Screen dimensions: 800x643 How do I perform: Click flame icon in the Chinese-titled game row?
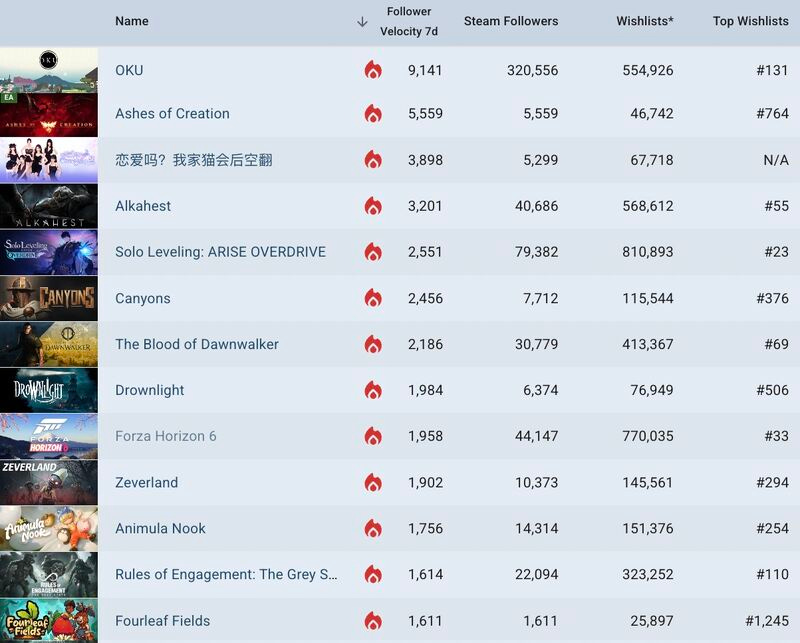pos(373,160)
